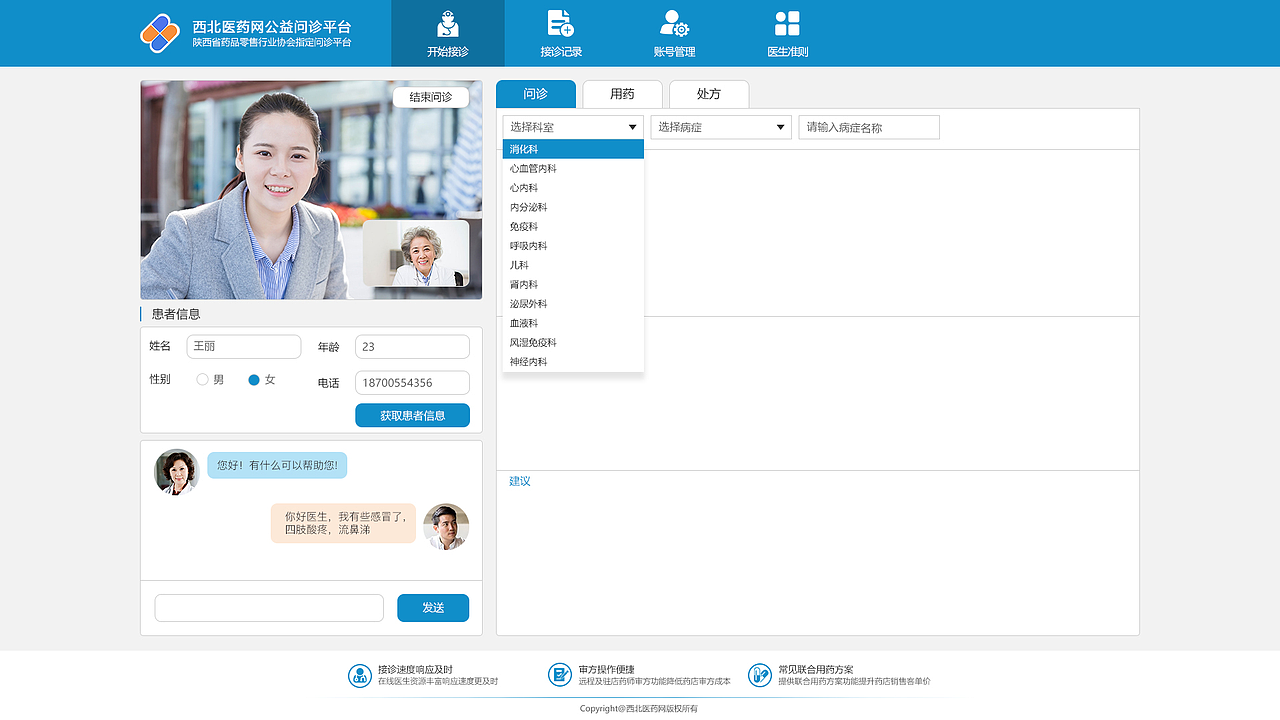Viewport: 1280px width, 720px height.
Task: Choose 心血管内科 from department list
Action: (x=573, y=169)
